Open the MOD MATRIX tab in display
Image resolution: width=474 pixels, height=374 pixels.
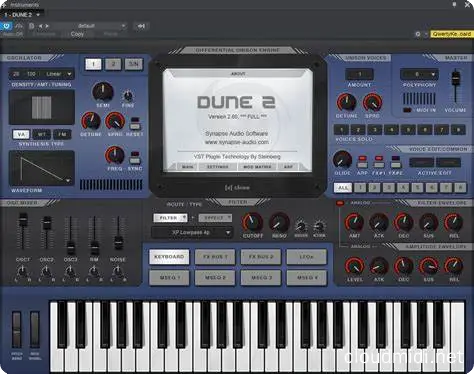tap(257, 167)
